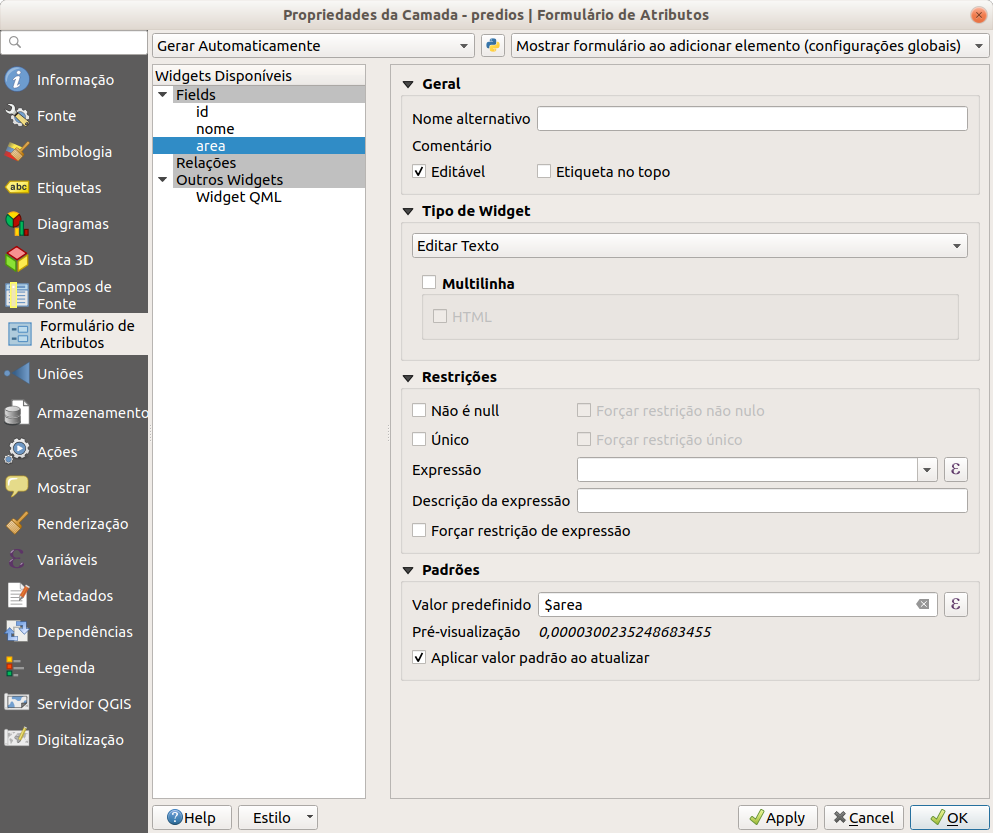Click the Apply button

[x=777, y=817]
